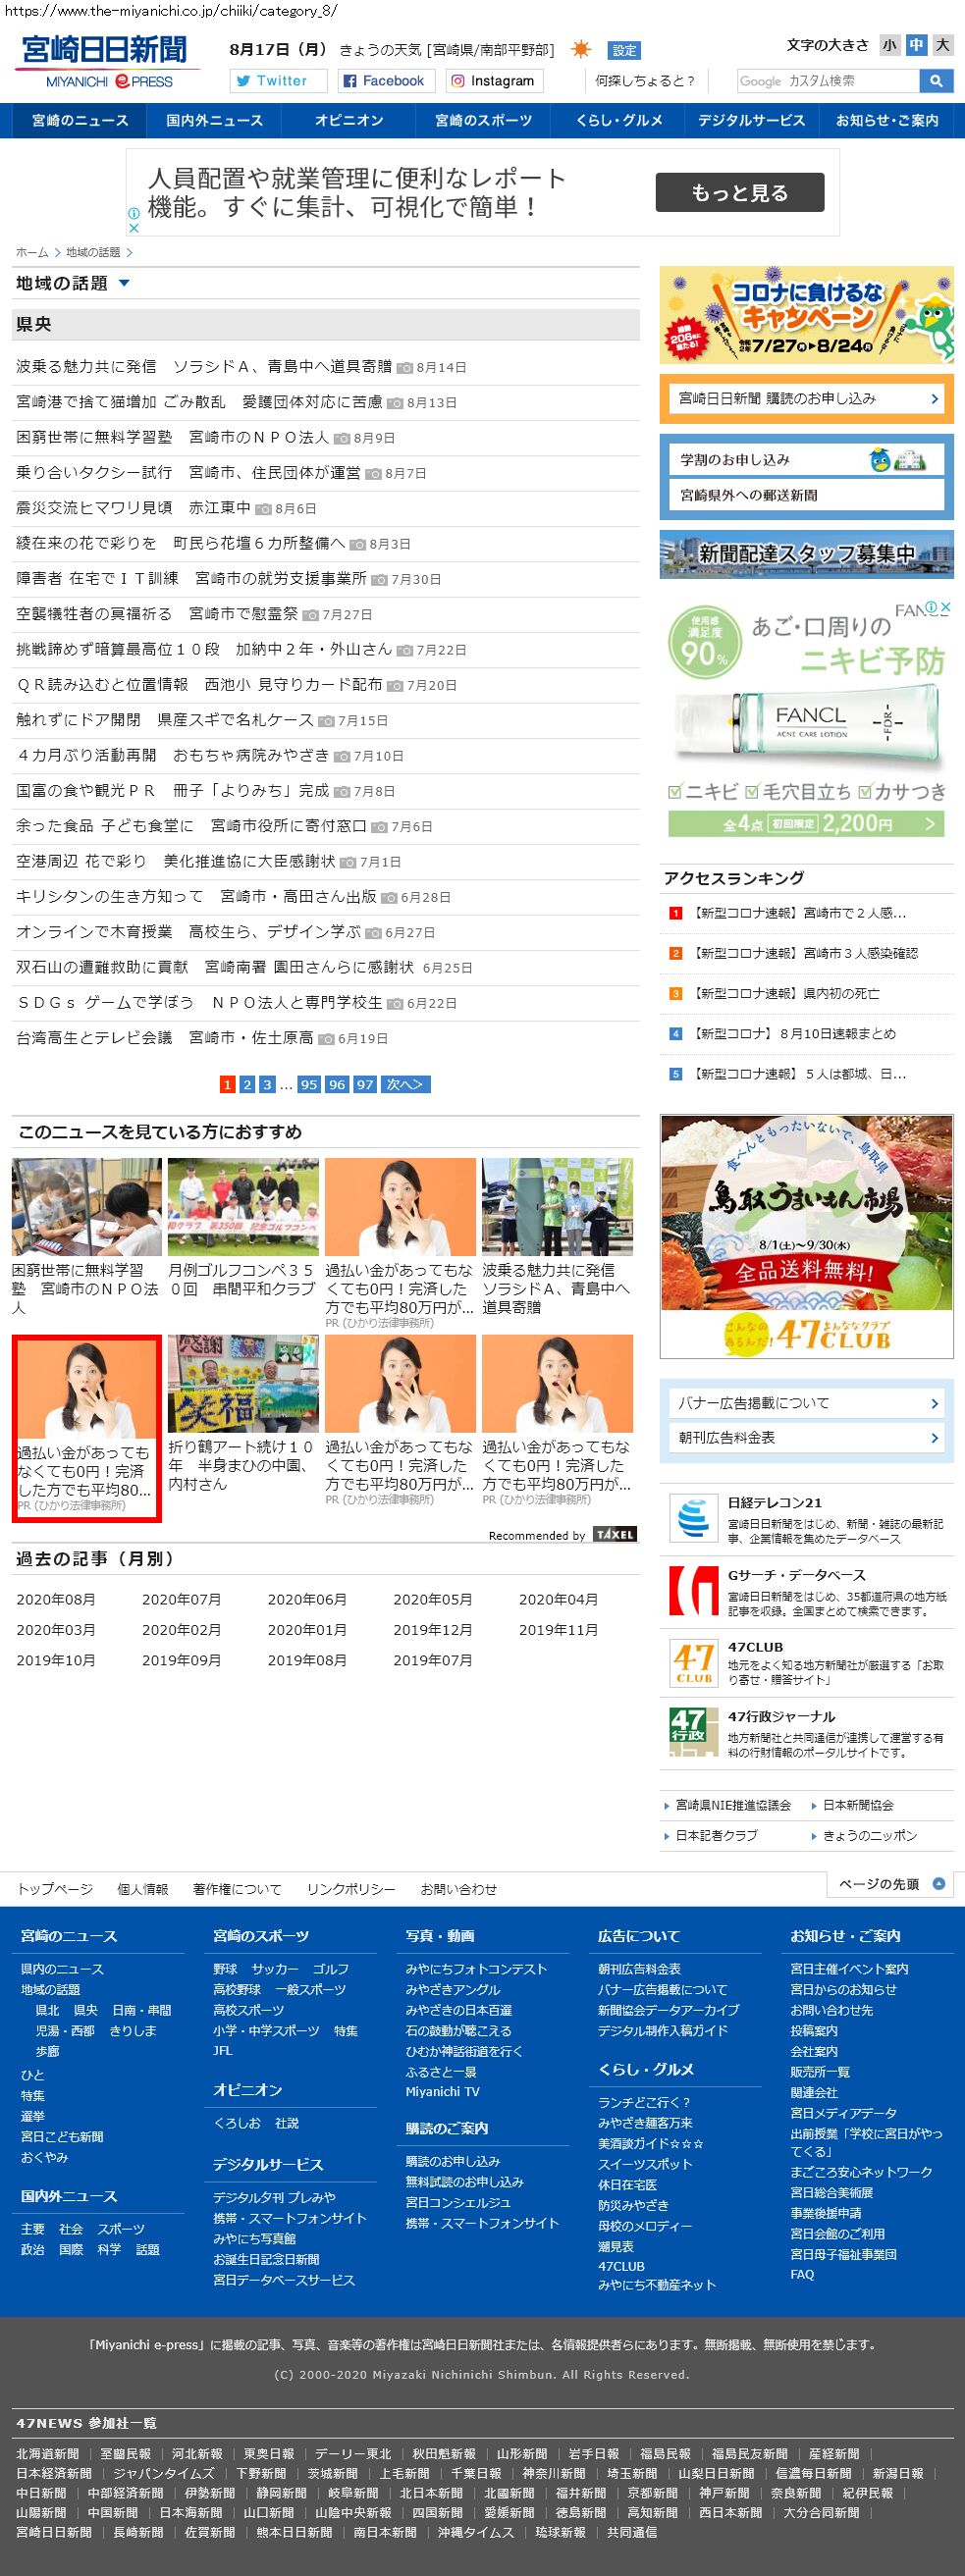Click もっと見る ad button

pyautogui.click(x=740, y=192)
